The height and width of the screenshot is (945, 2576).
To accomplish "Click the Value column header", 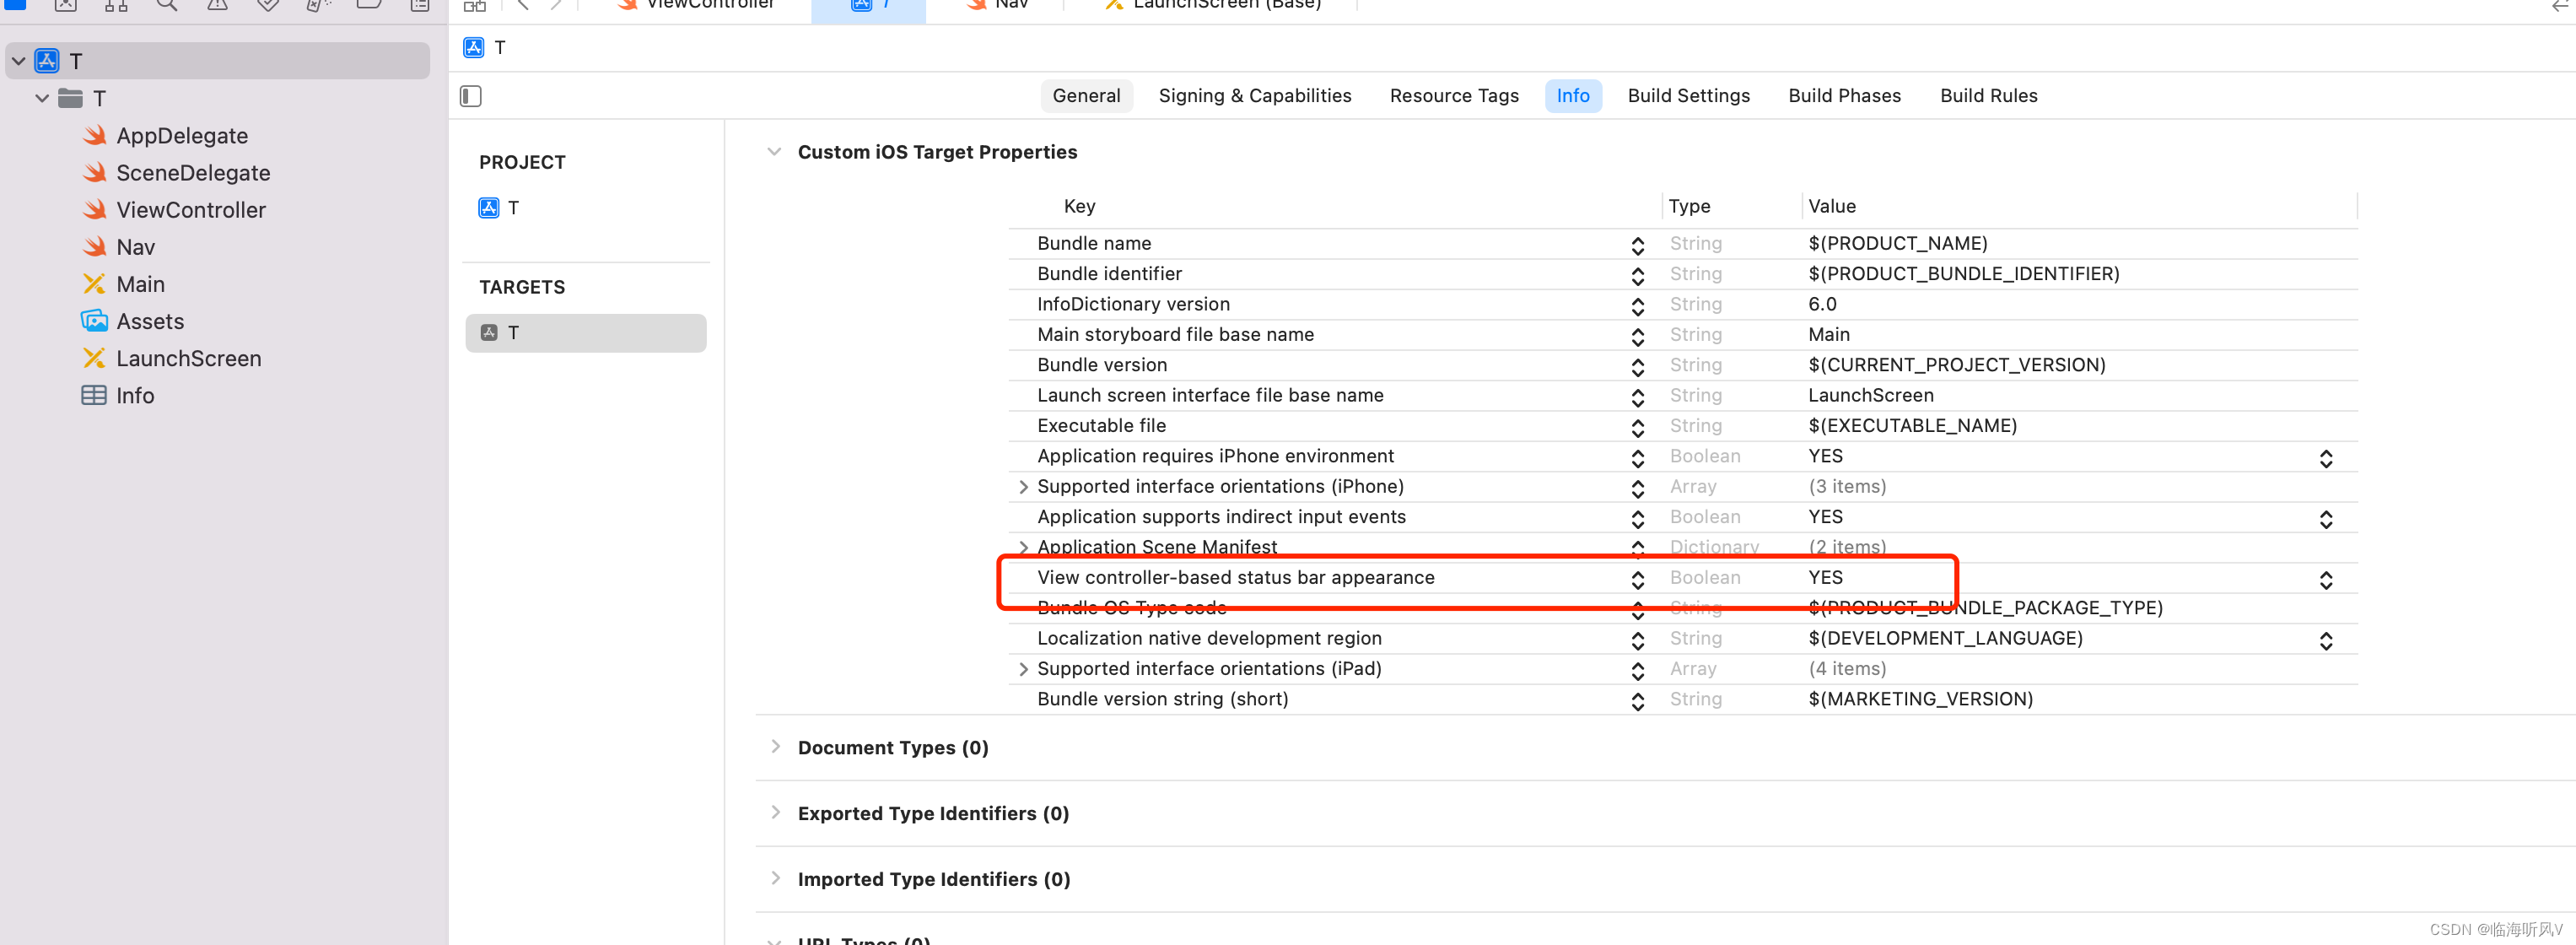I will click(1831, 206).
